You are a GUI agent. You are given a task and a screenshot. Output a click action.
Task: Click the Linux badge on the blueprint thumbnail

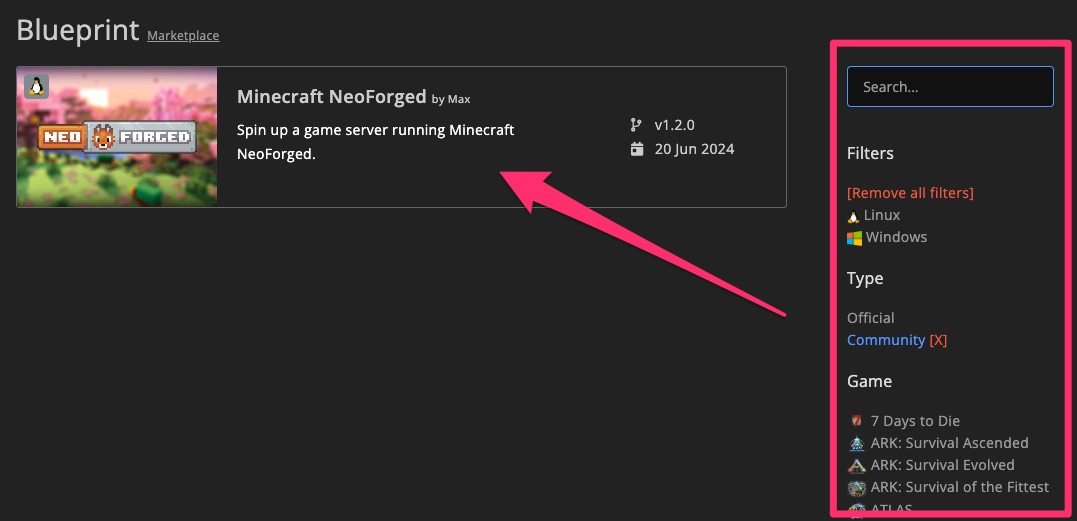click(36, 86)
